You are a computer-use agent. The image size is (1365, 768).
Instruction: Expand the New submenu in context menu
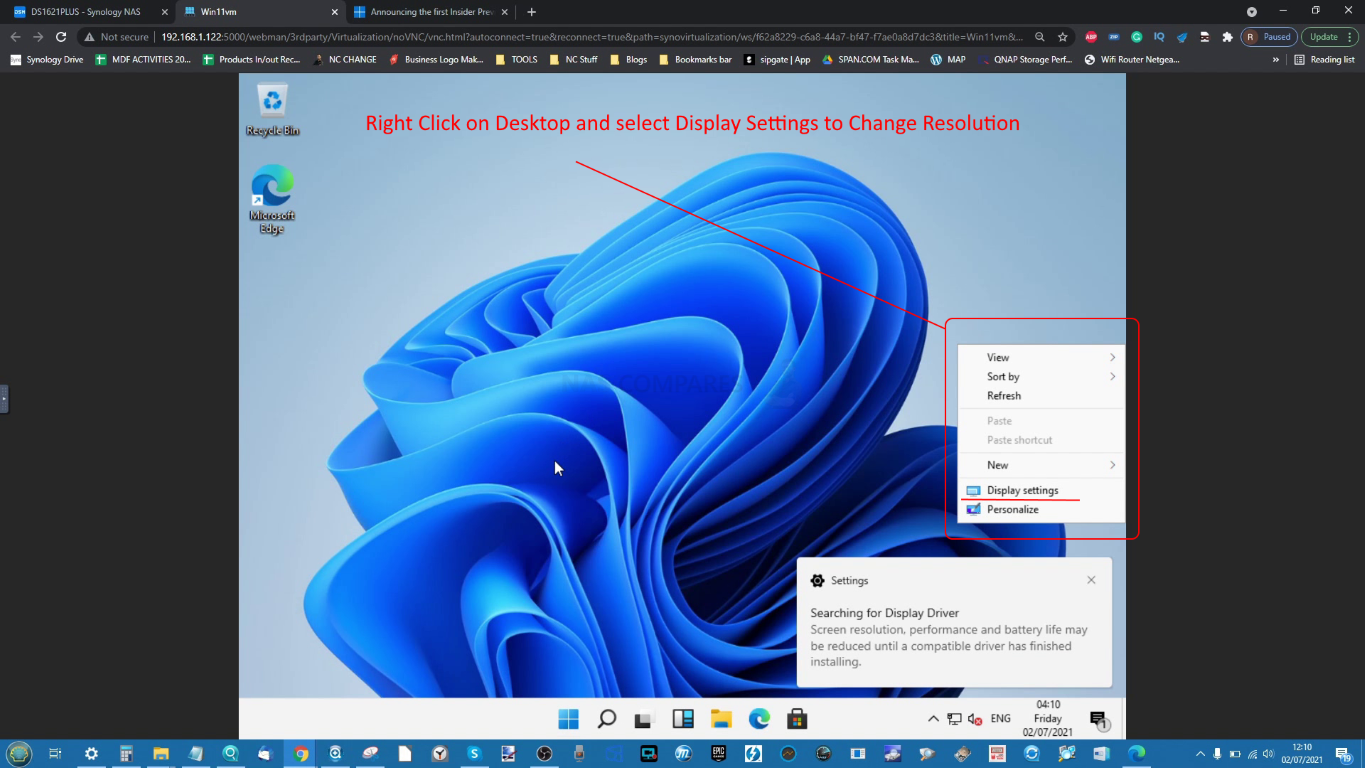click(1041, 465)
